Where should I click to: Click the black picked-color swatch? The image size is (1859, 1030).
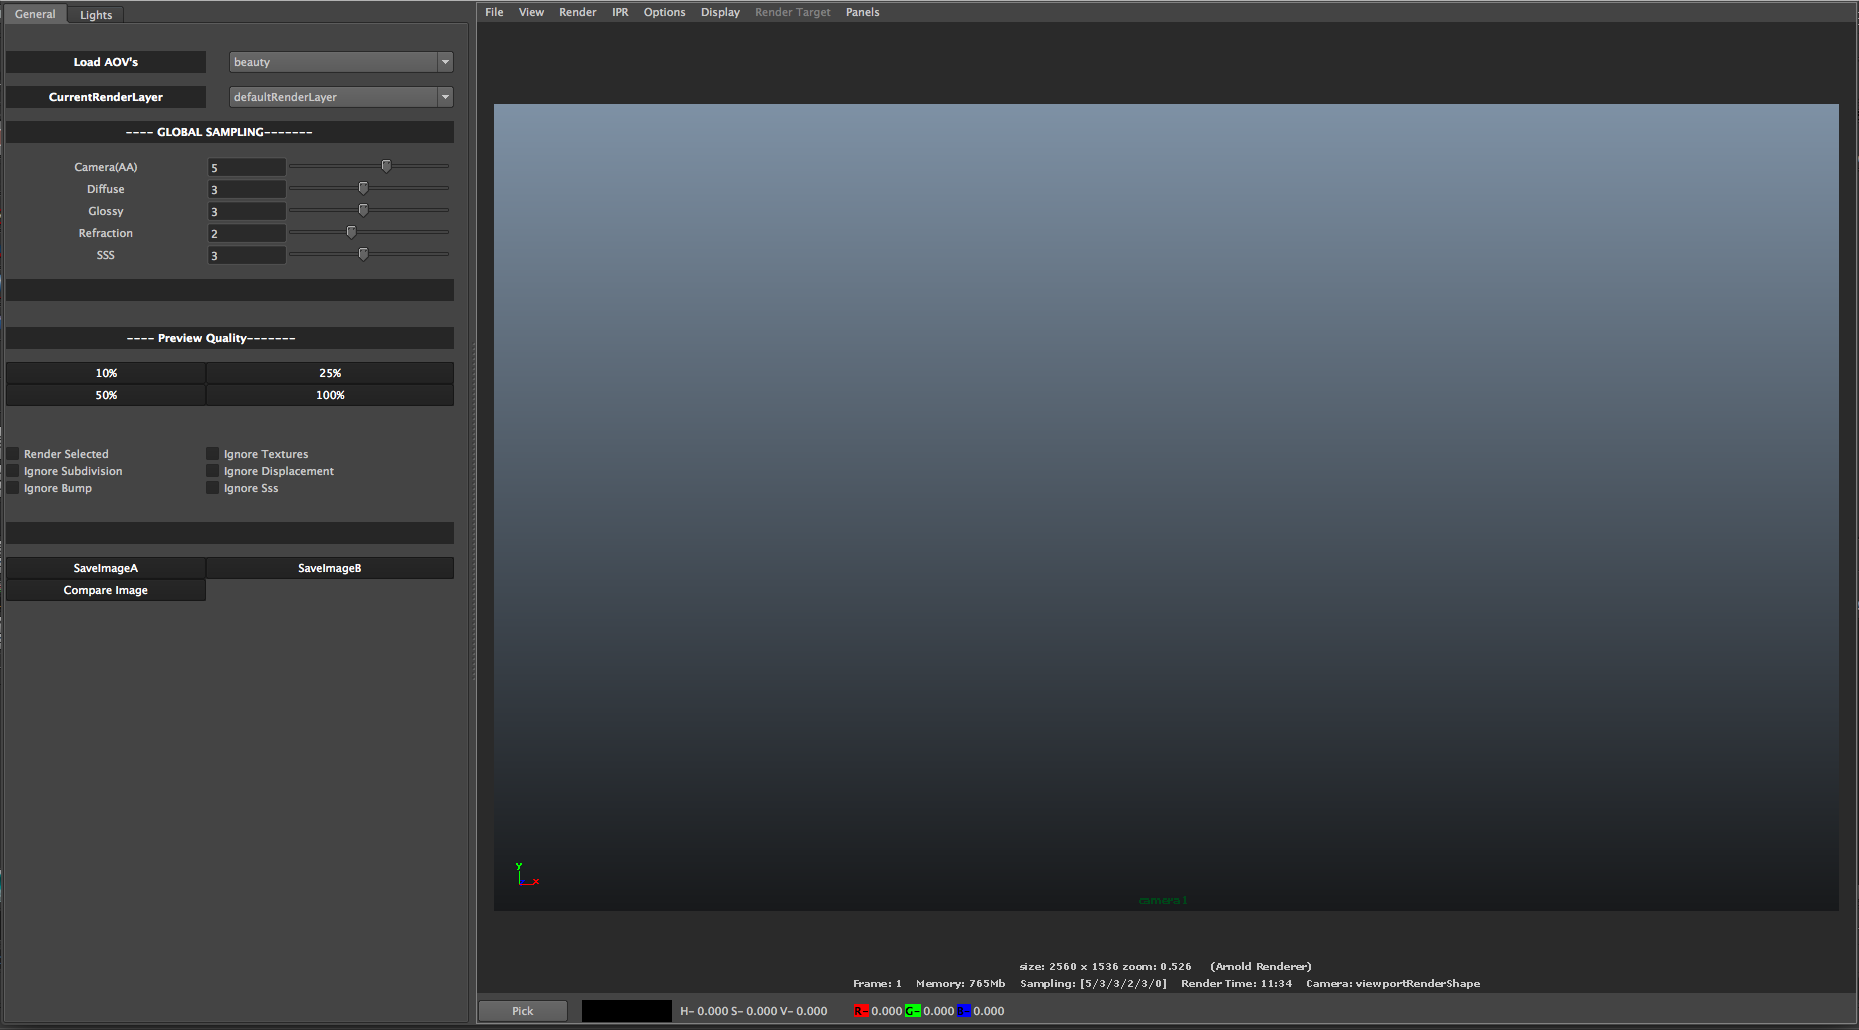point(627,1011)
